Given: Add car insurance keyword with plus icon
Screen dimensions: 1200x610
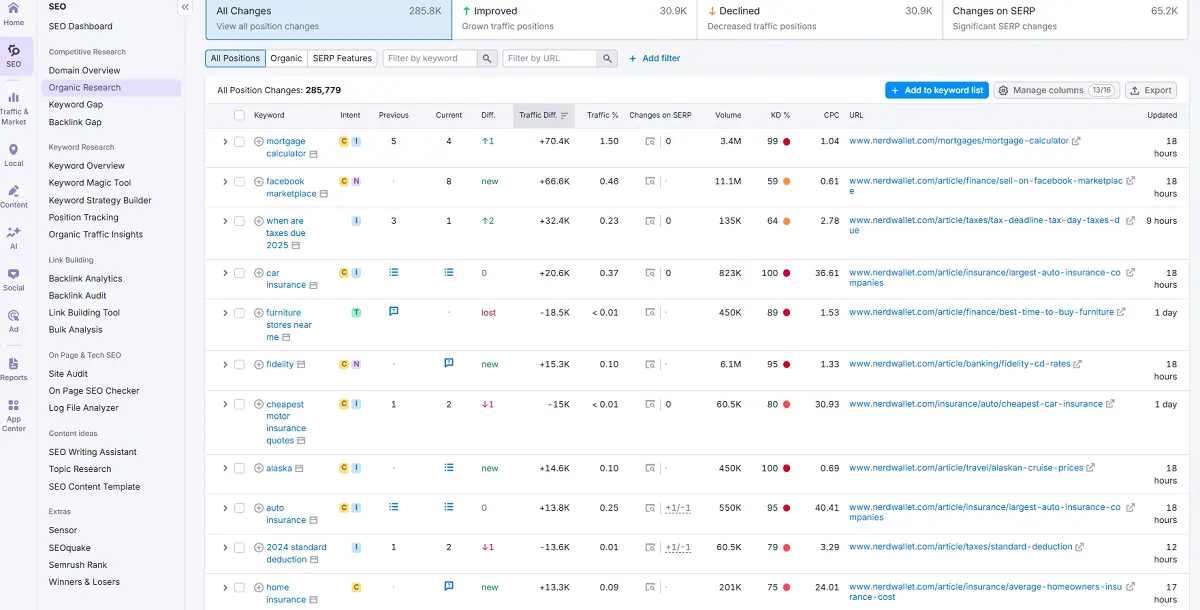Looking at the screenshot, I should (x=259, y=273).
